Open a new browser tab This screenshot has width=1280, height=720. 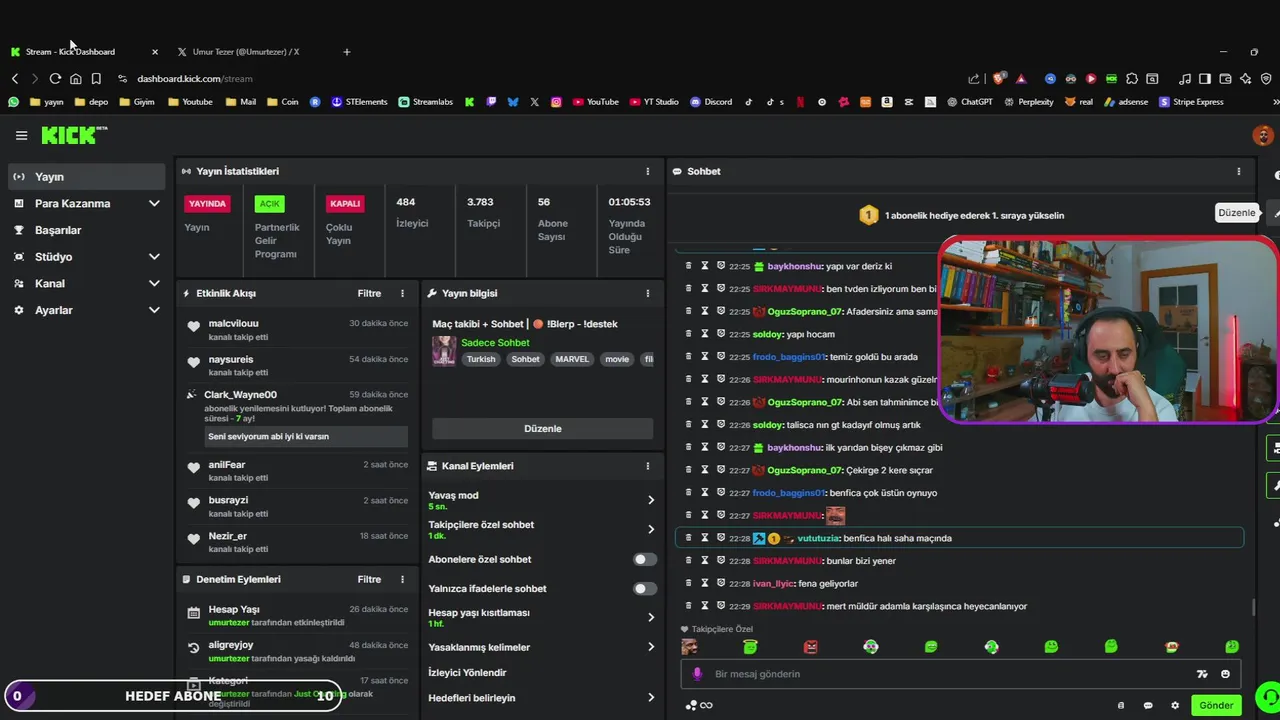pyautogui.click(x=347, y=52)
